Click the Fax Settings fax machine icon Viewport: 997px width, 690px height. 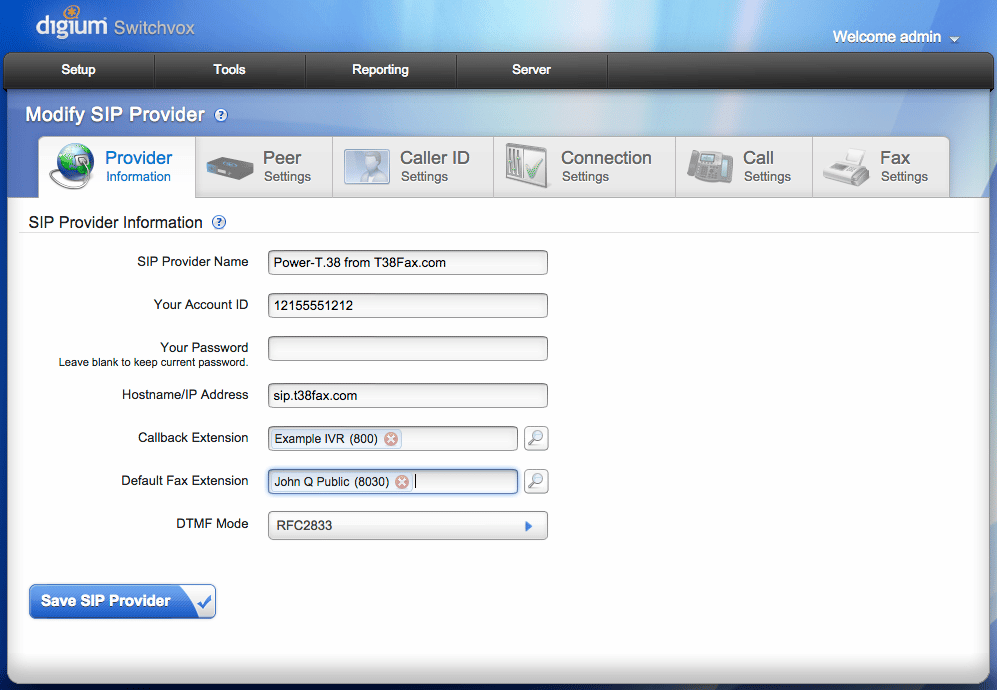[846, 167]
